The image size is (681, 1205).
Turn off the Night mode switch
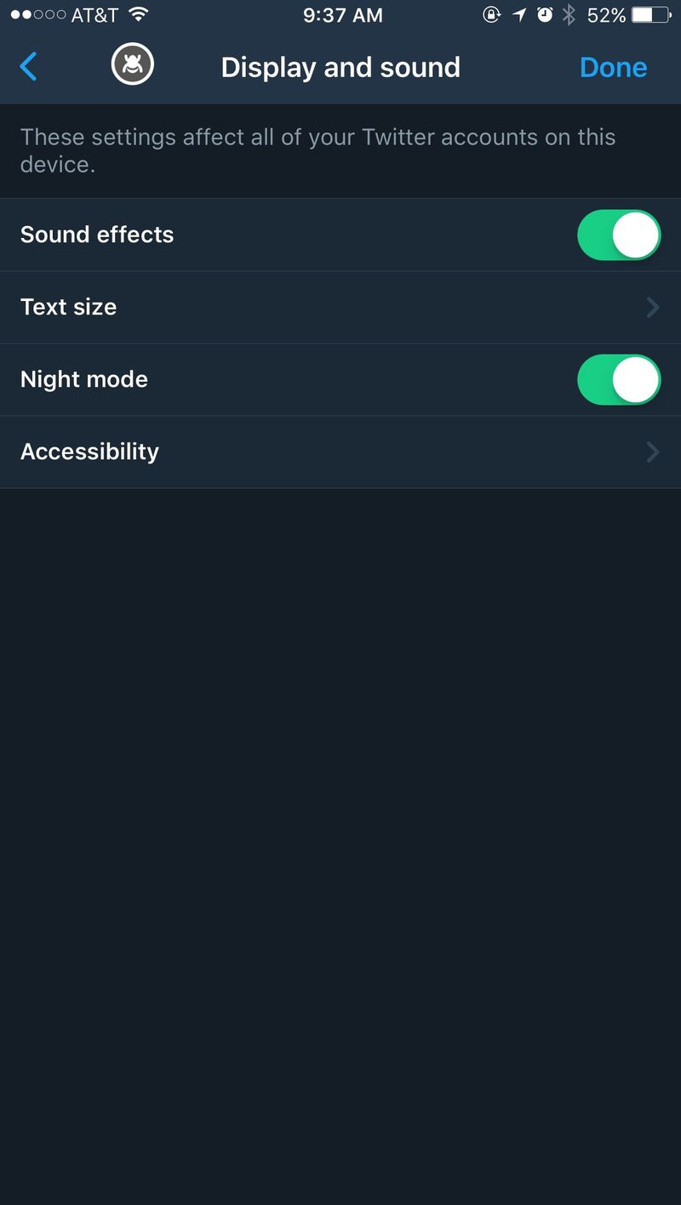[x=619, y=380]
